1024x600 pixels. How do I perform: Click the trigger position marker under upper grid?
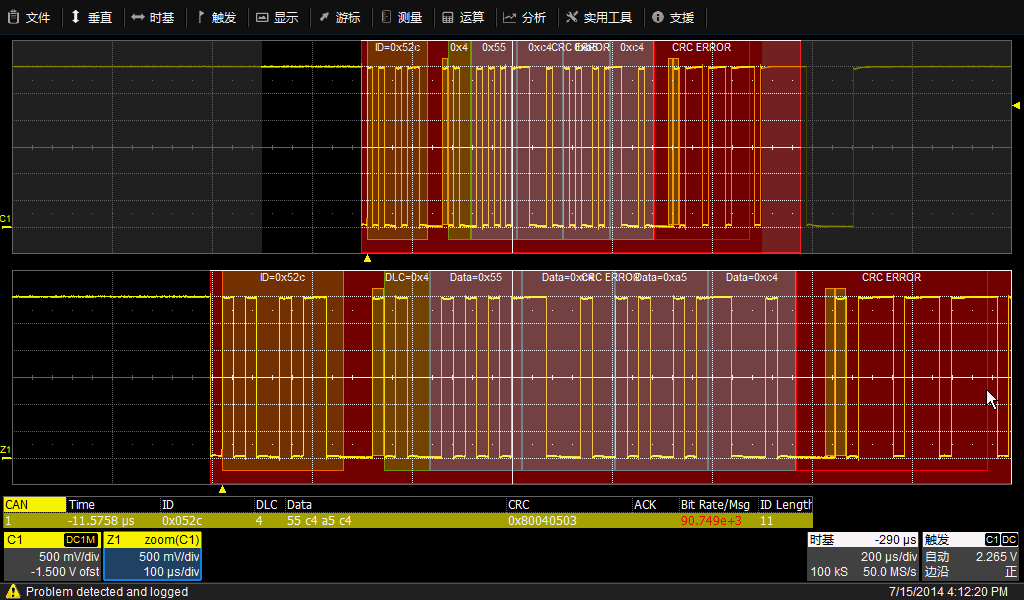[x=368, y=258]
